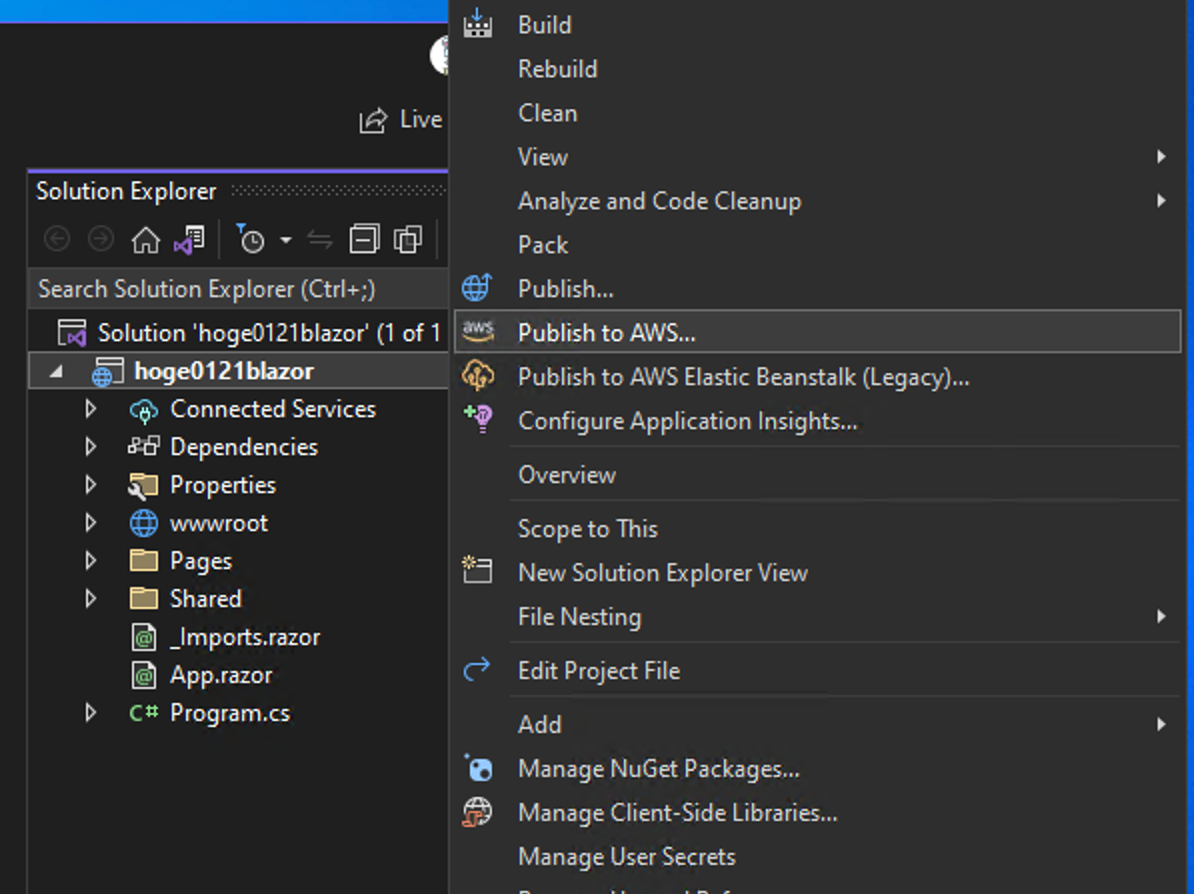Select the App.razor file name
Image resolution: width=1194 pixels, height=894 pixels.
coord(221,675)
